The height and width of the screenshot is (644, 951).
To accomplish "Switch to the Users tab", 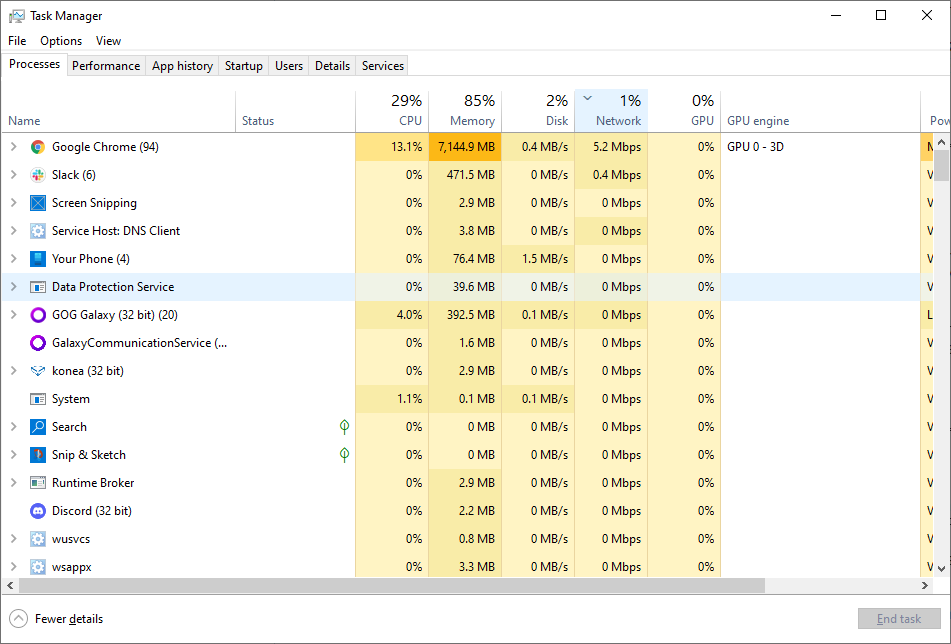I will [x=289, y=65].
